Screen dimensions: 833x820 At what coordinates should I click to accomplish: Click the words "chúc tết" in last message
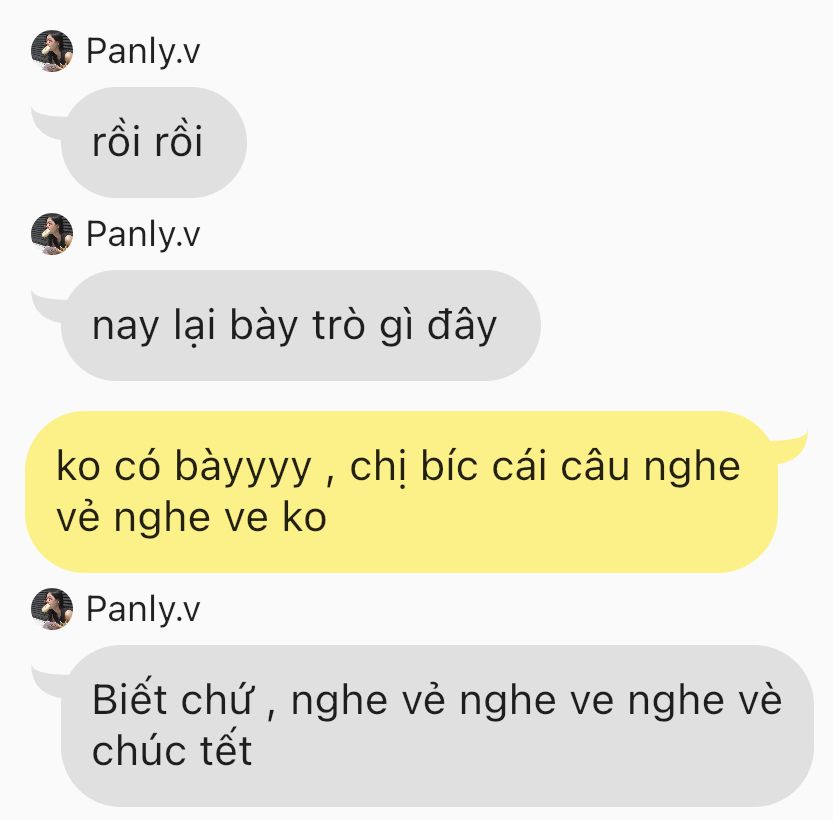172,750
